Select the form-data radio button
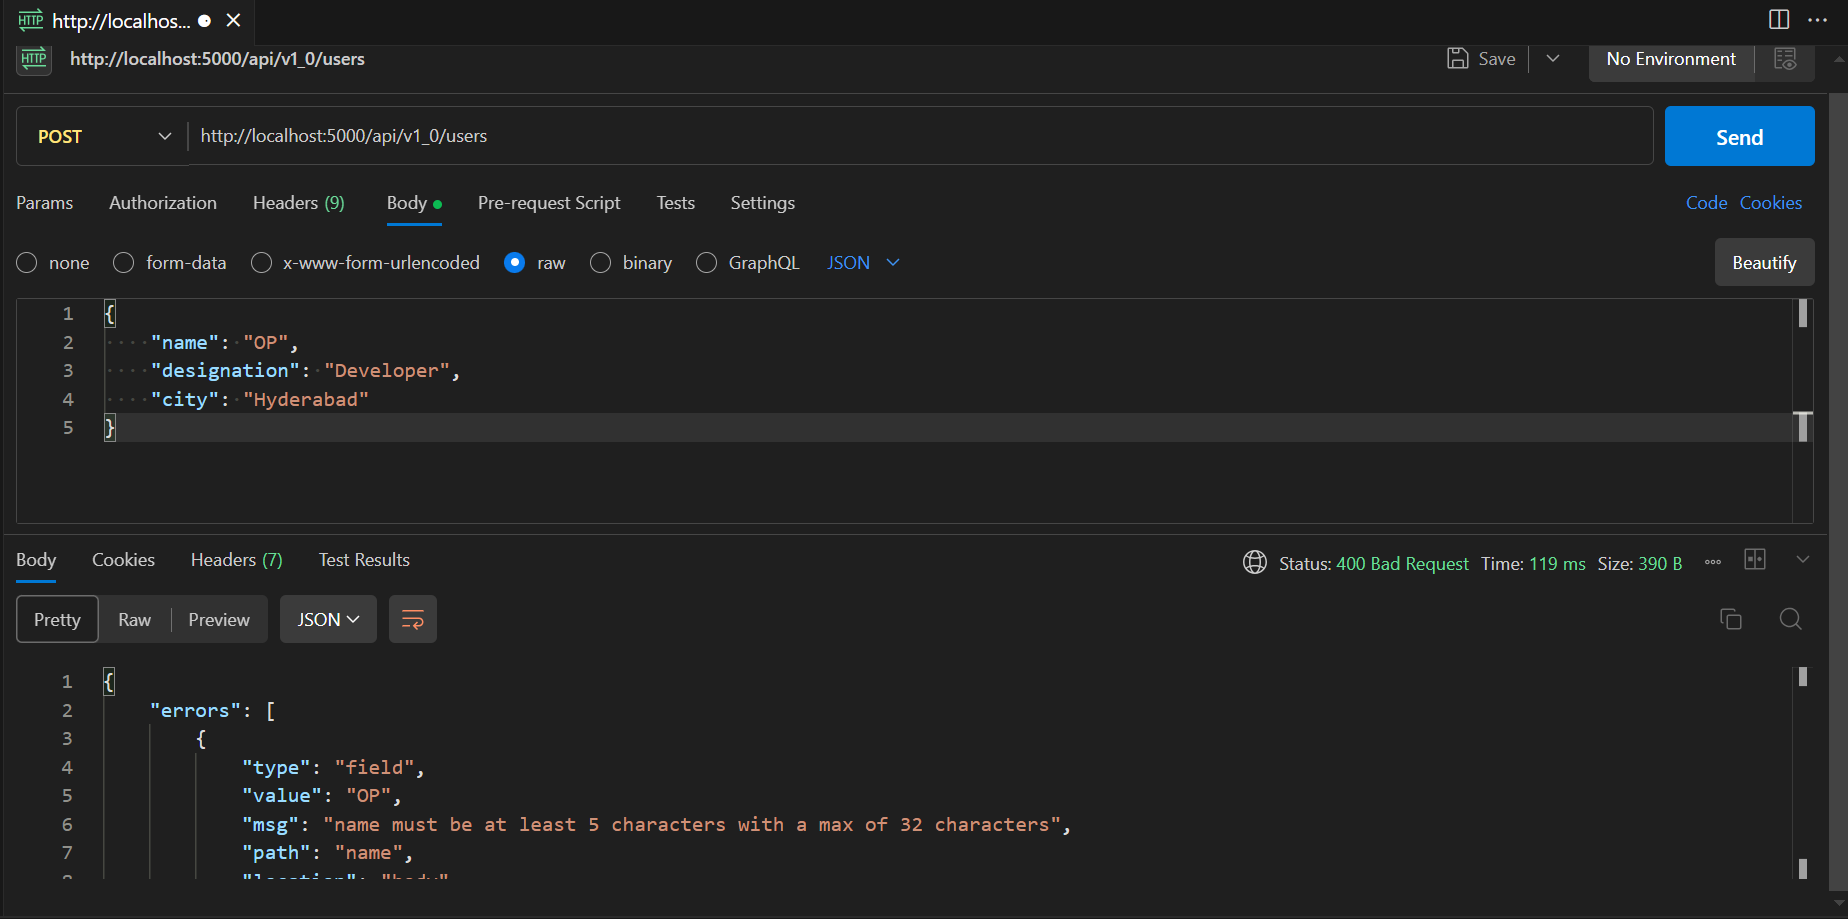The image size is (1848, 919). [123, 263]
